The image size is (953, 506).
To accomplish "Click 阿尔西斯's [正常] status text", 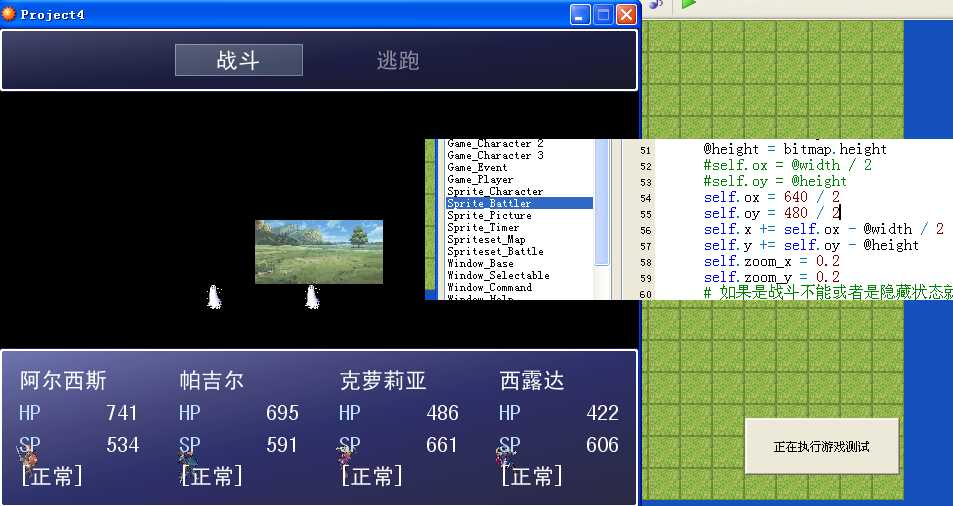I will pyautogui.click(x=52, y=476).
